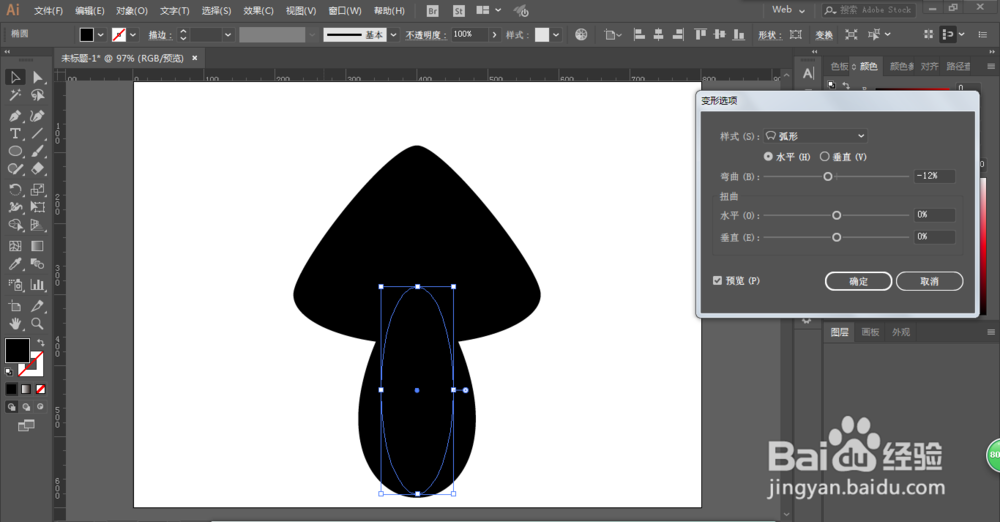Open the fill color dropdown in control bar
This screenshot has height=522, width=1000.
point(101,35)
